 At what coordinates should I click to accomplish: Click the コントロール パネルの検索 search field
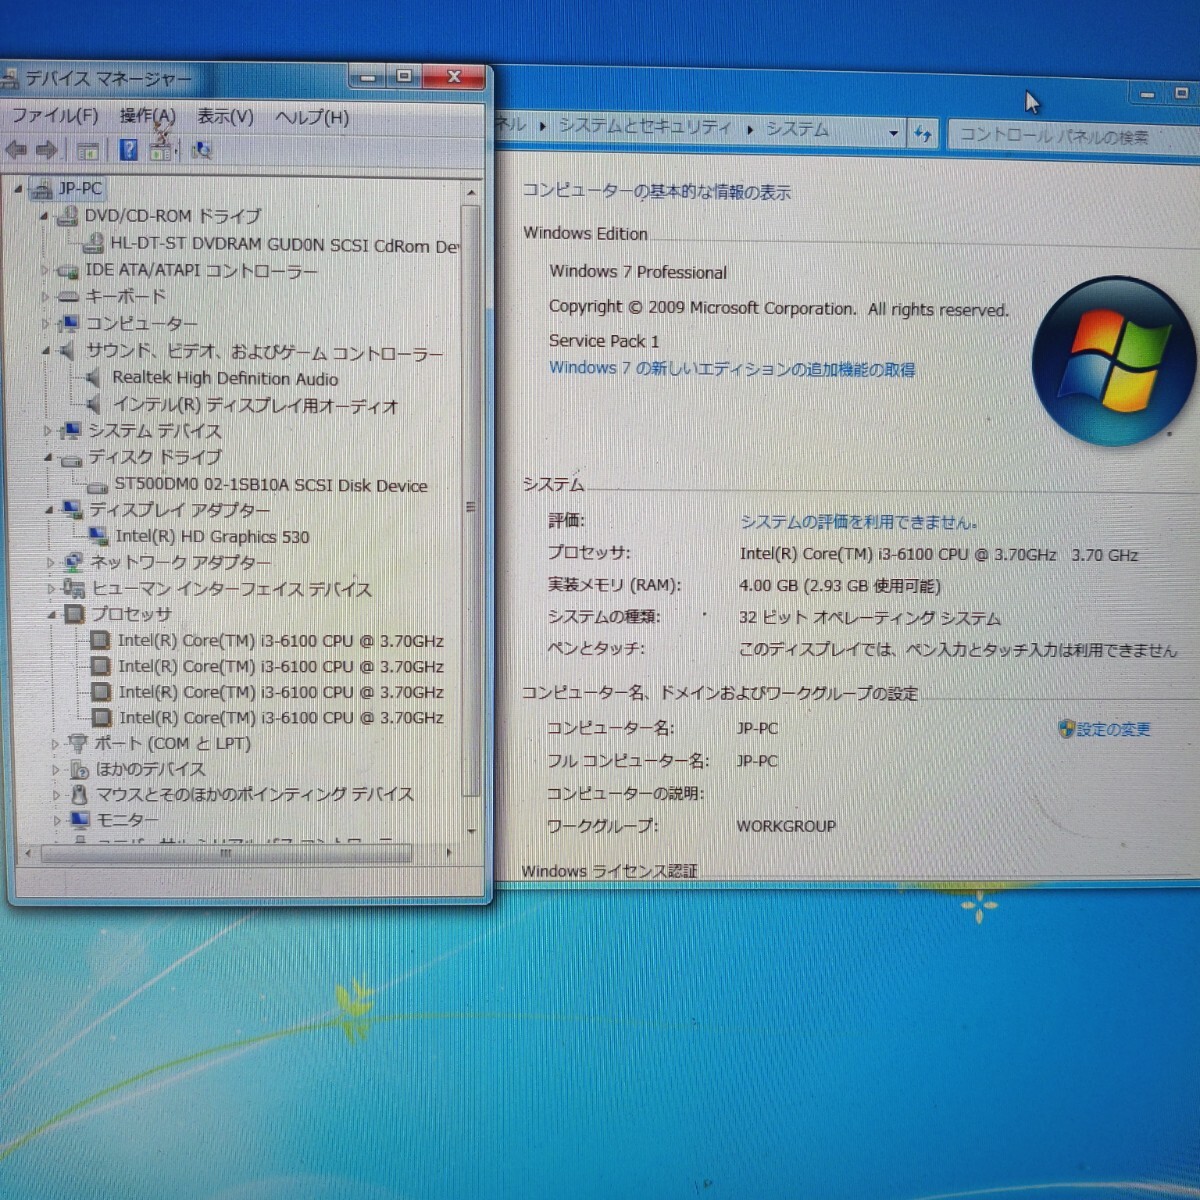(x=1073, y=137)
